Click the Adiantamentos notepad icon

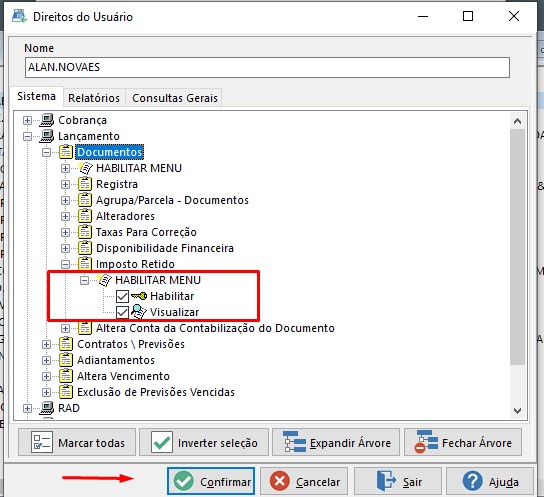66,360
